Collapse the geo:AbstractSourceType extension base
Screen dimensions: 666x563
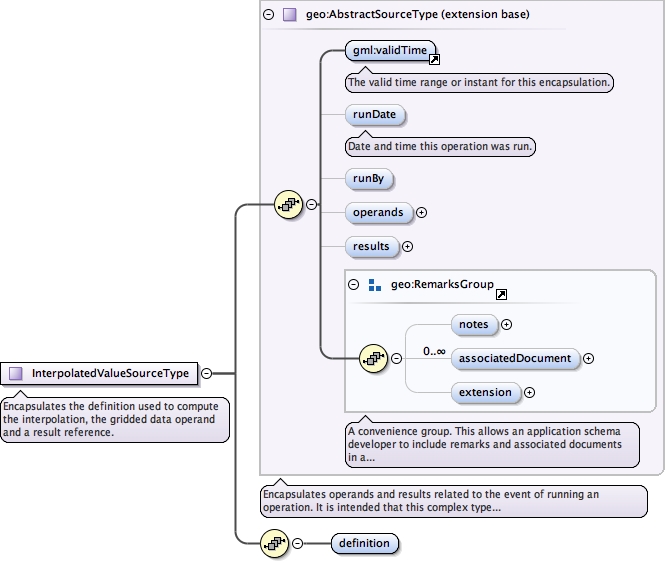click(x=268, y=15)
